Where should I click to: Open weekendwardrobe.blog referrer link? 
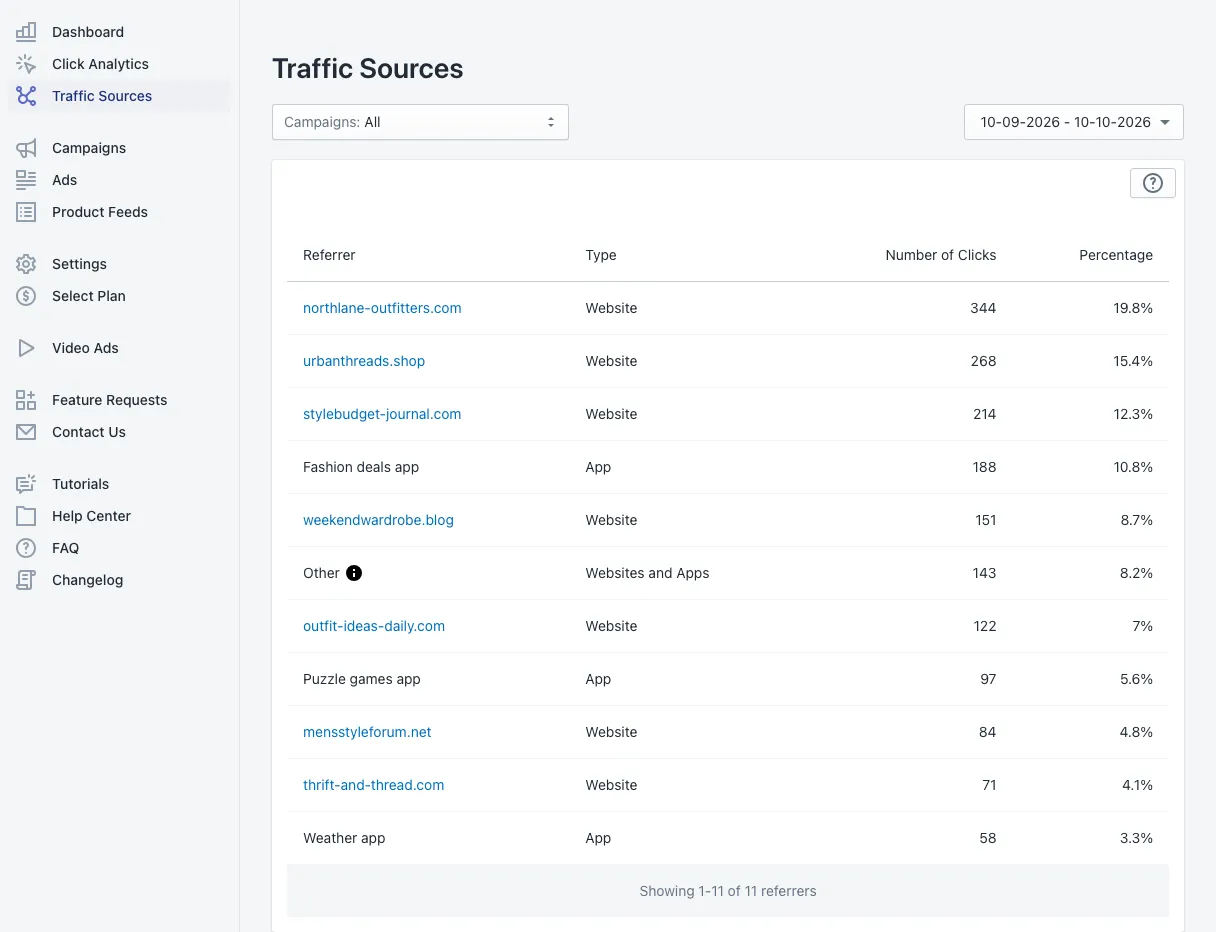click(378, 520)
